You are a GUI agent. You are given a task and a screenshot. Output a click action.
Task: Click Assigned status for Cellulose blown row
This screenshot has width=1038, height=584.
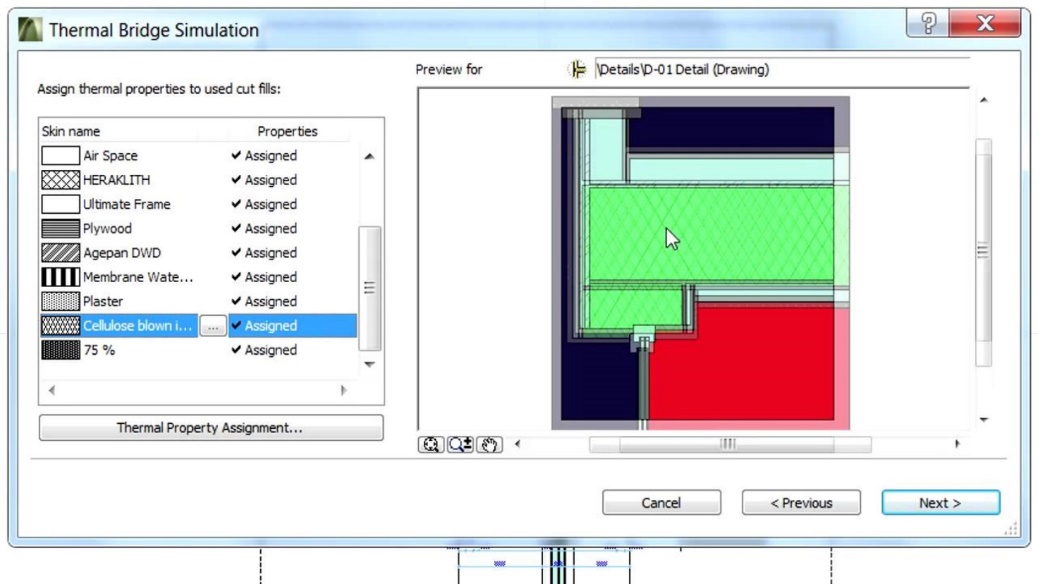coord(264,326)
